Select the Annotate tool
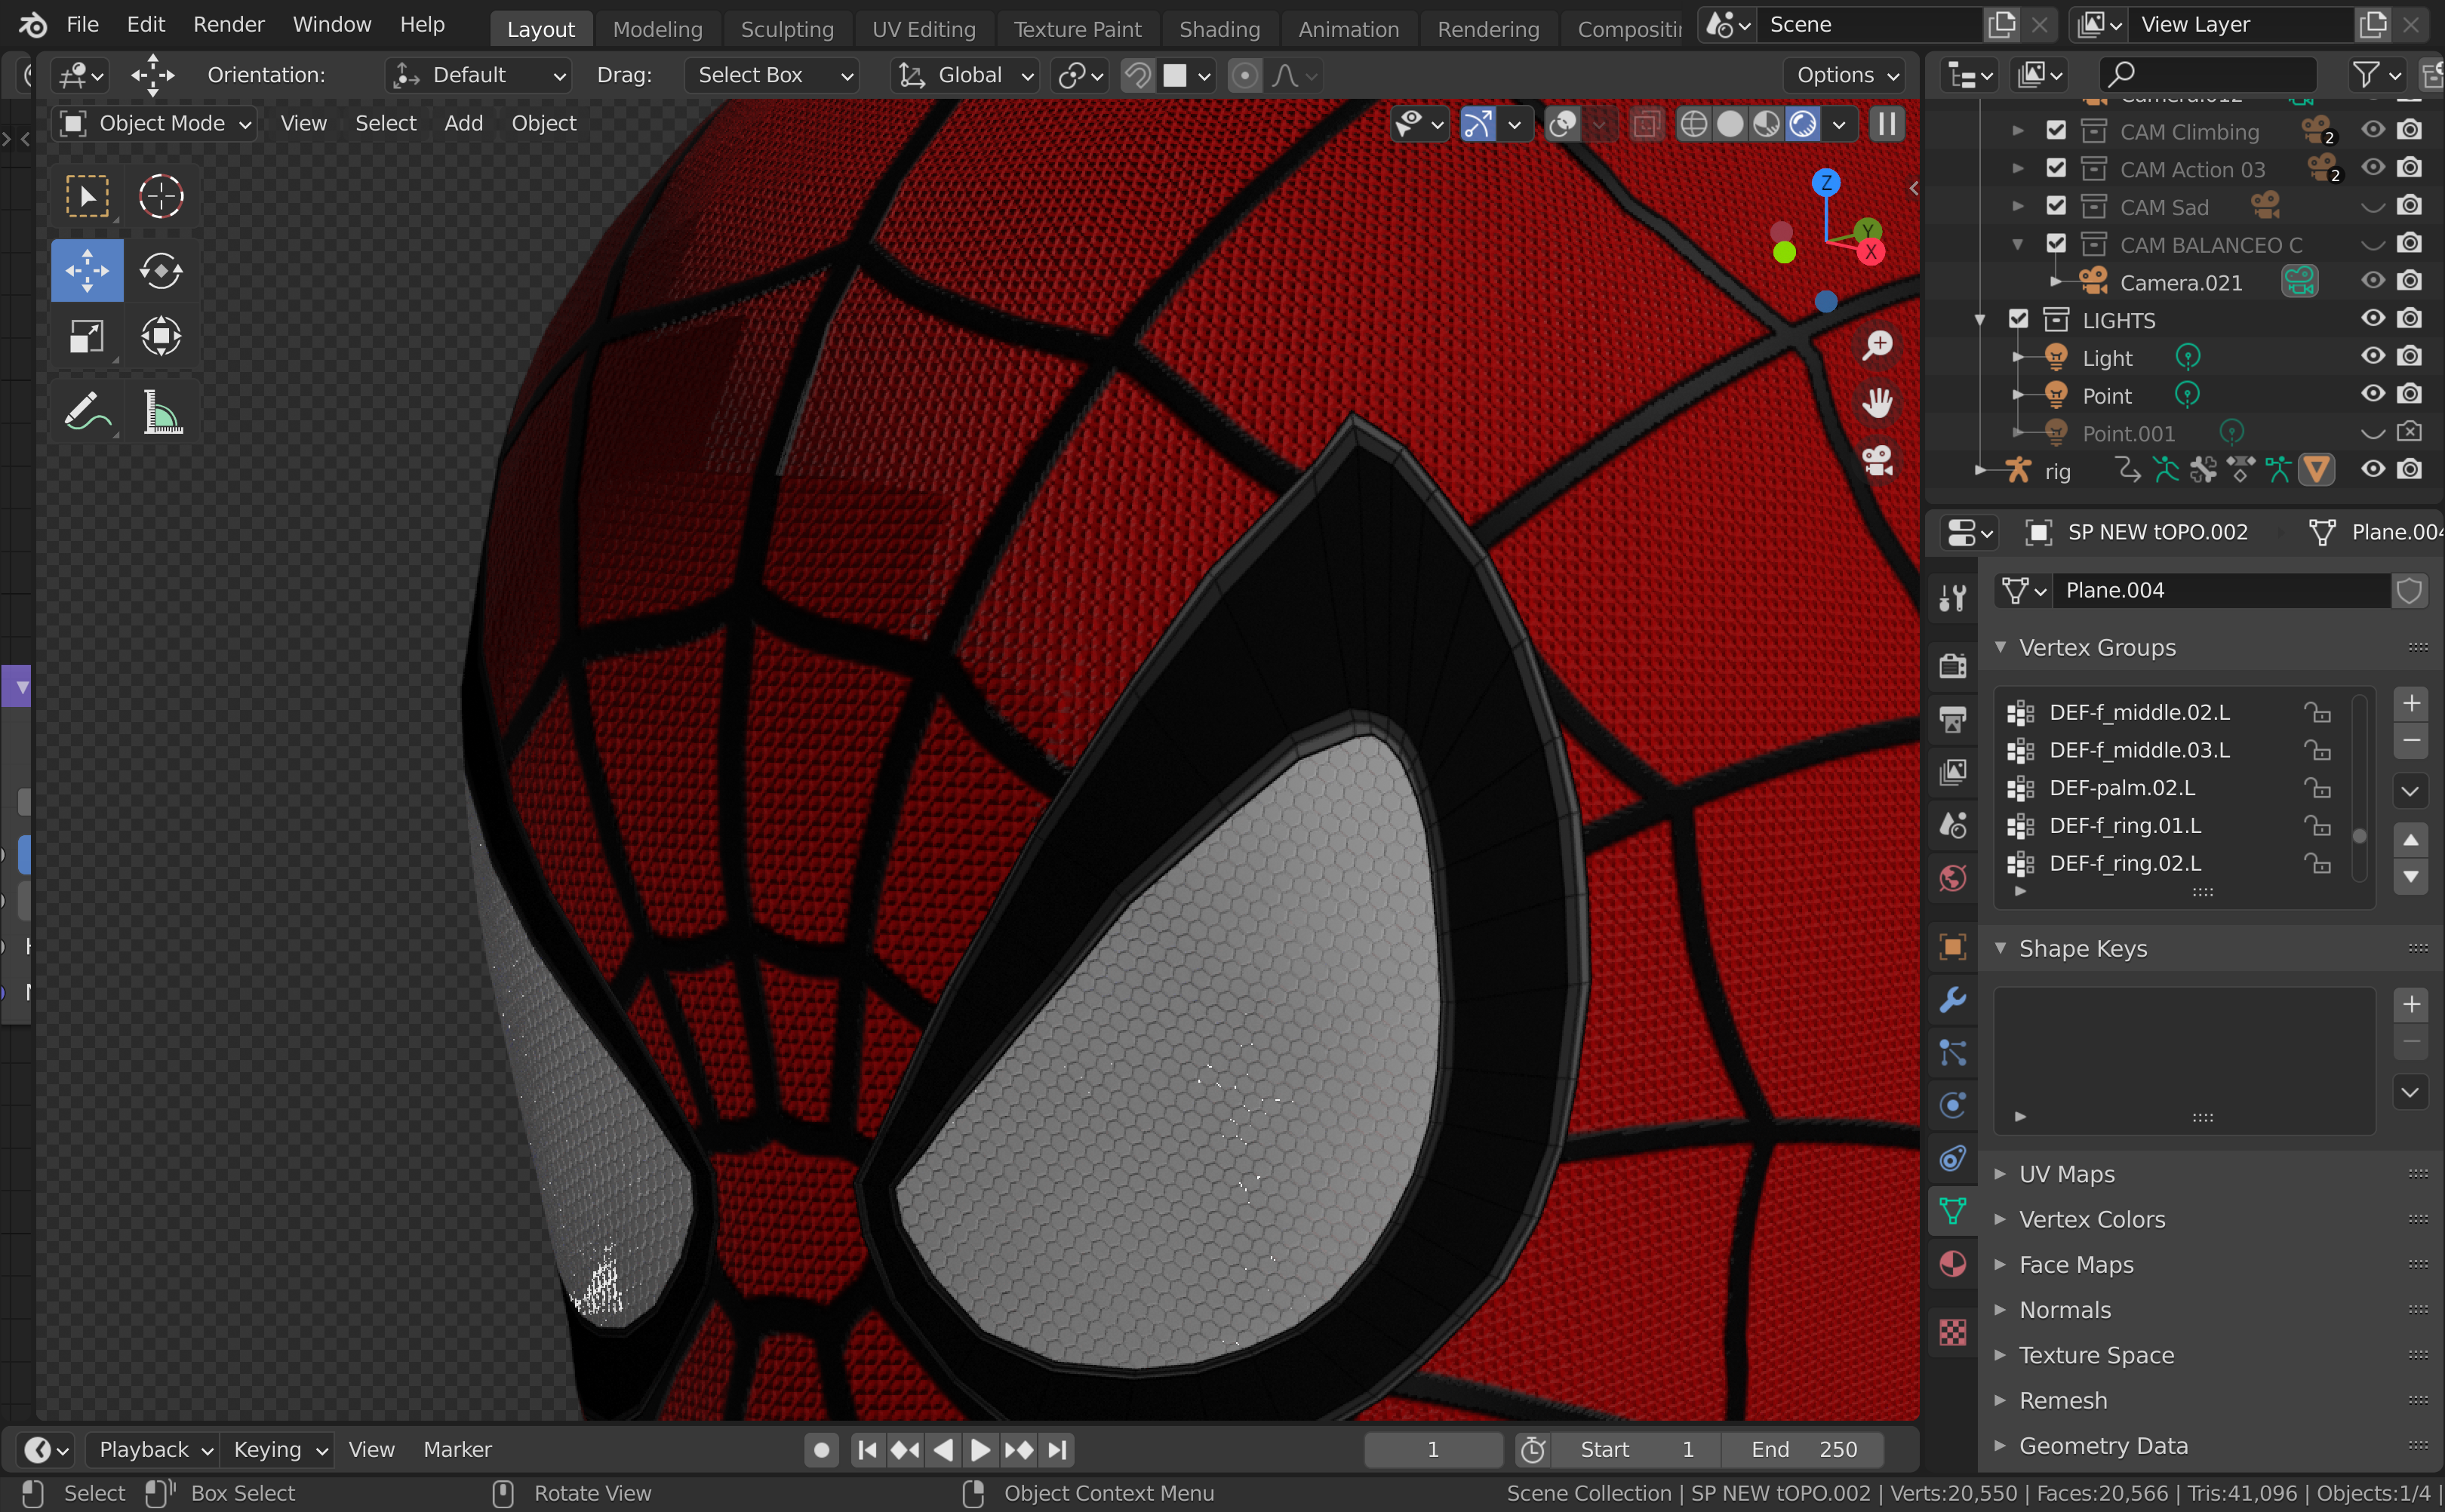2445x1512 pixels. click(87, 411)
